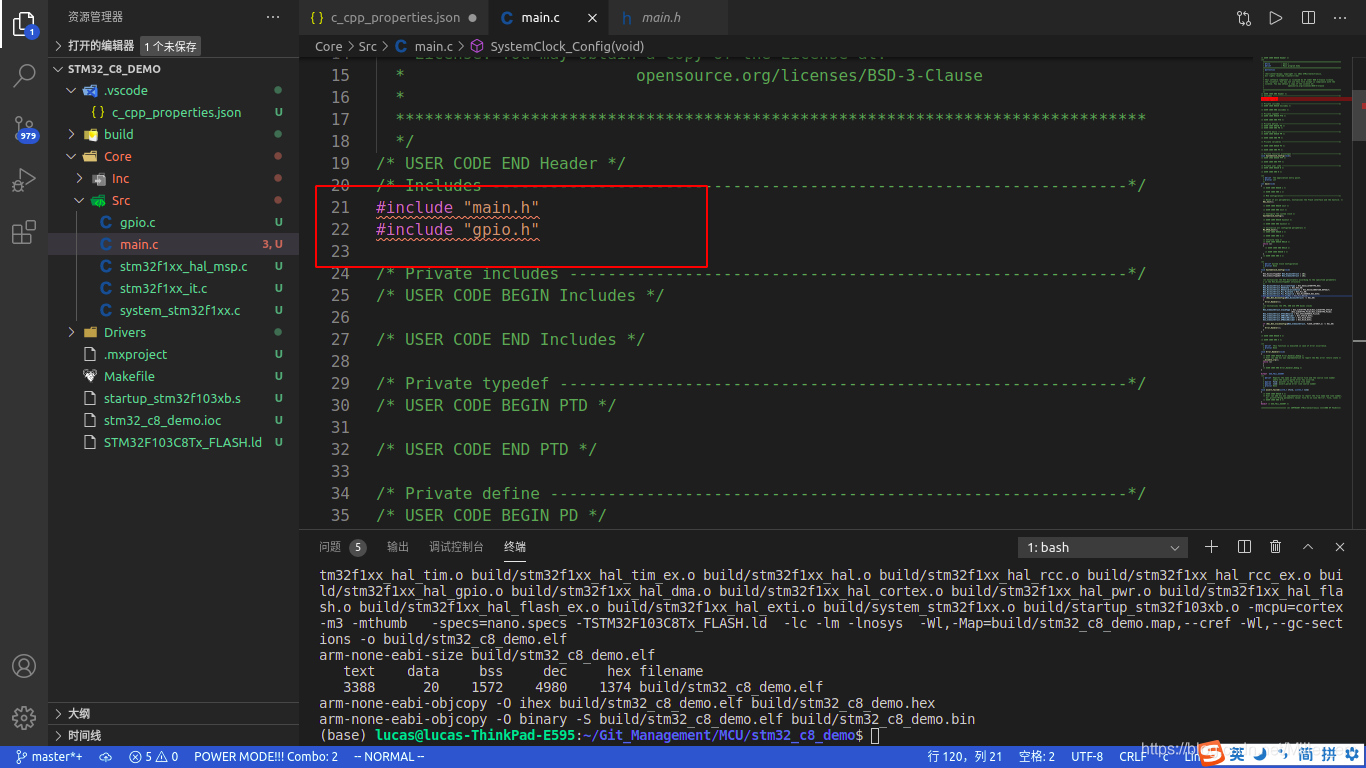Toggle Sogou Chinese/English mode
The image size is (1366, 768).
pos(1237,753)
